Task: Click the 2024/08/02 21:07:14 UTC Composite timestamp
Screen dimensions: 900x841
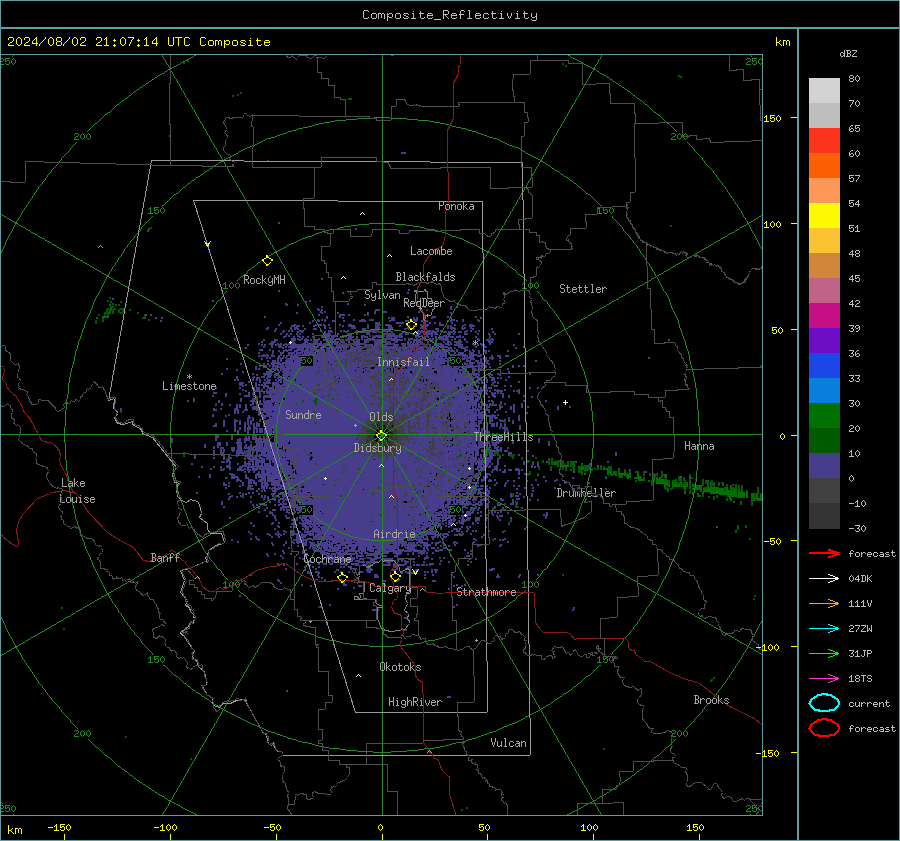Action: pyautogui.click(x=138, y=42)
